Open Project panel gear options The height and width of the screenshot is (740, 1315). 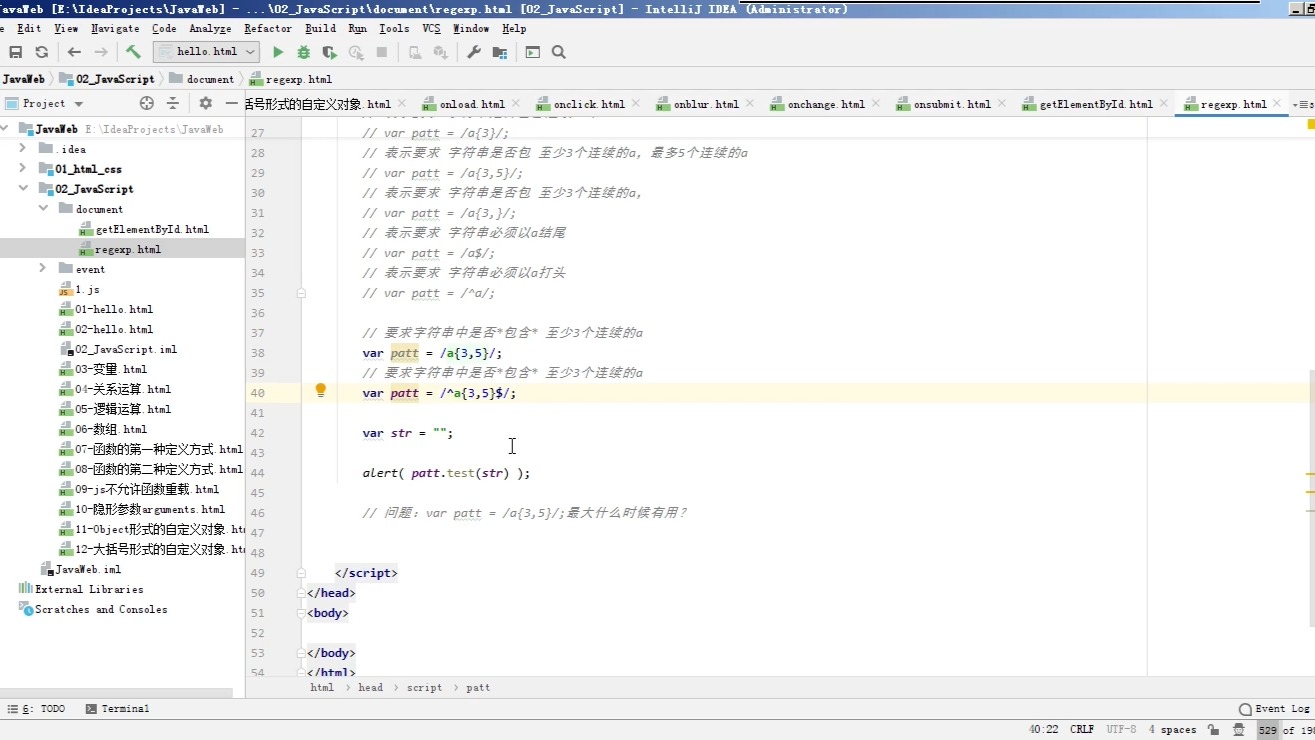click(205, 103)
